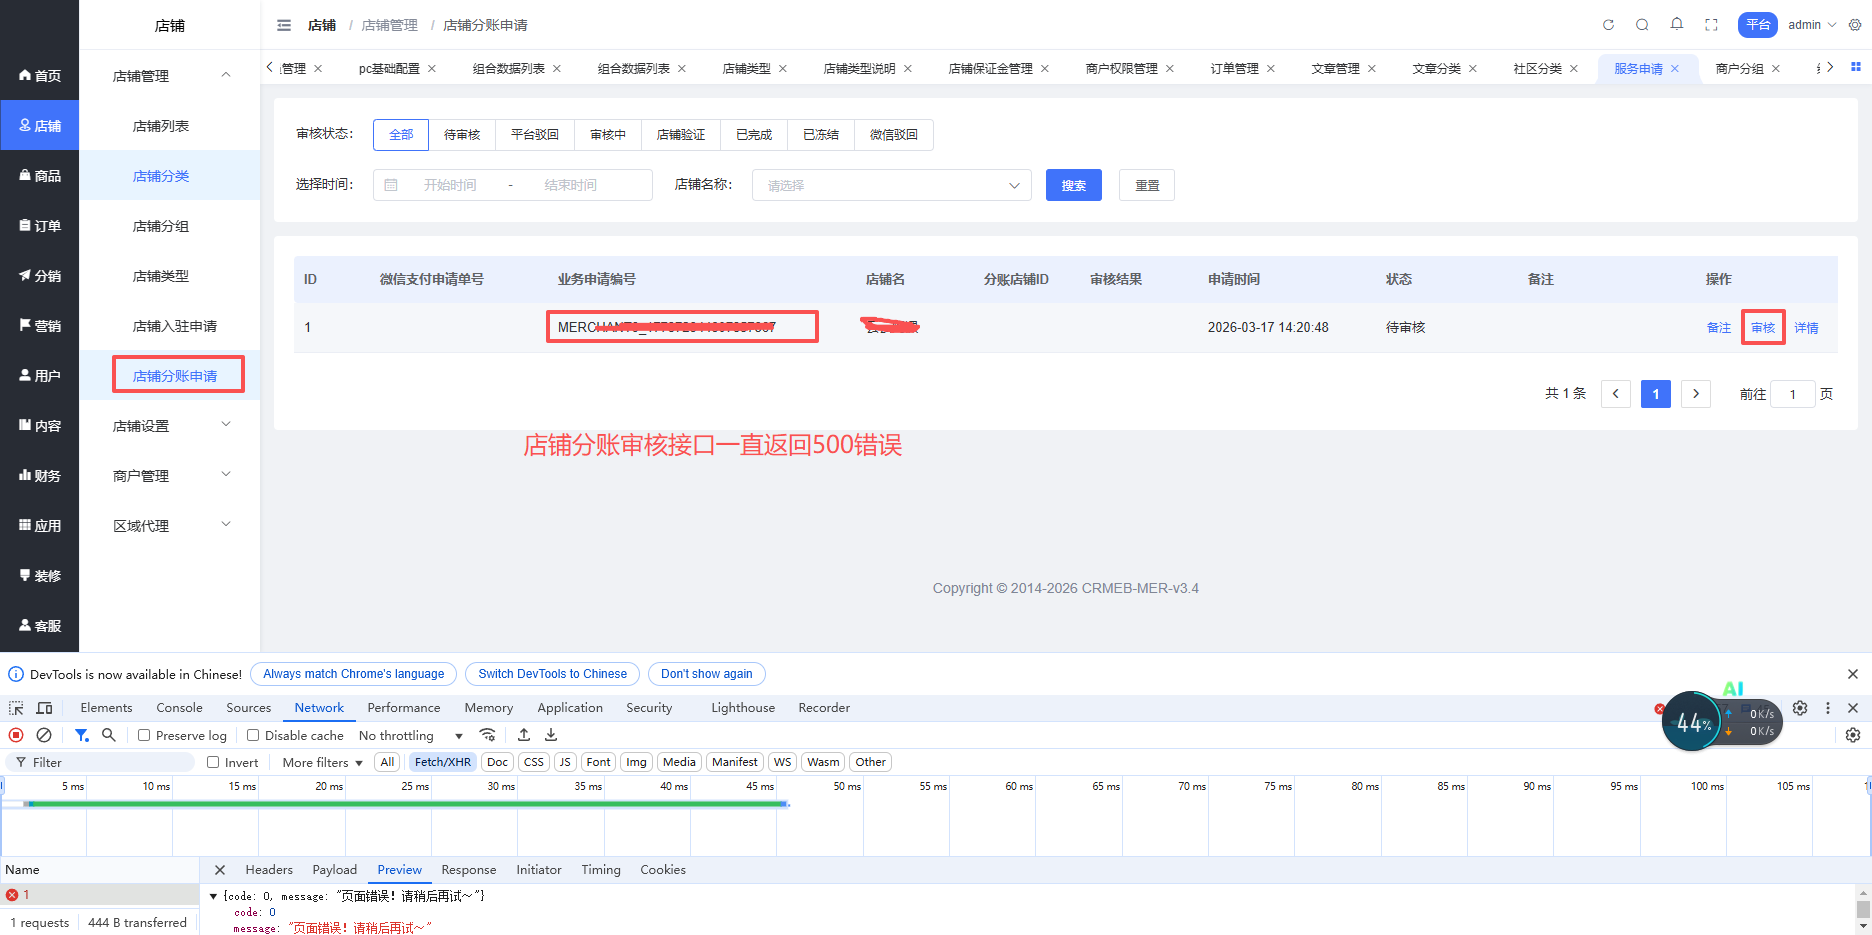The width and height of the screenshot is (1872, 935).
Task: Switch to the Response tab in DevTools
Action: (468, 870)
